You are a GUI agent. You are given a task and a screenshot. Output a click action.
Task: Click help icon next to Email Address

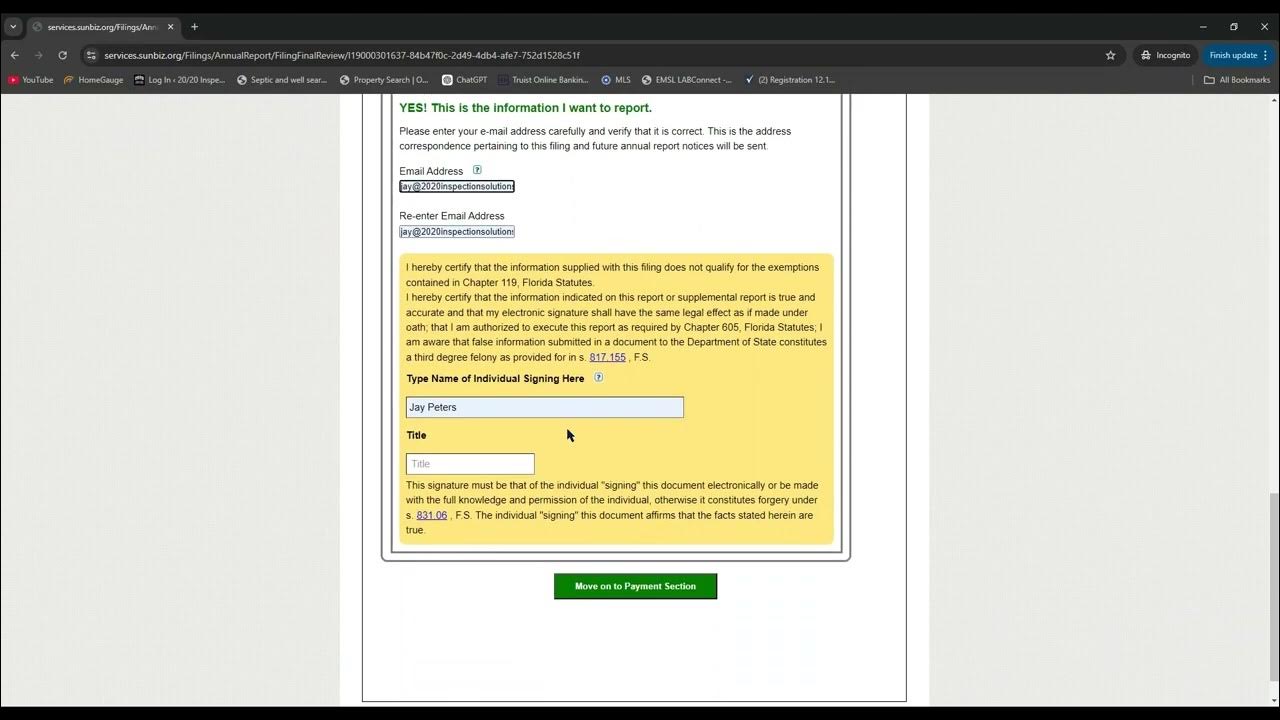[477, 170]
